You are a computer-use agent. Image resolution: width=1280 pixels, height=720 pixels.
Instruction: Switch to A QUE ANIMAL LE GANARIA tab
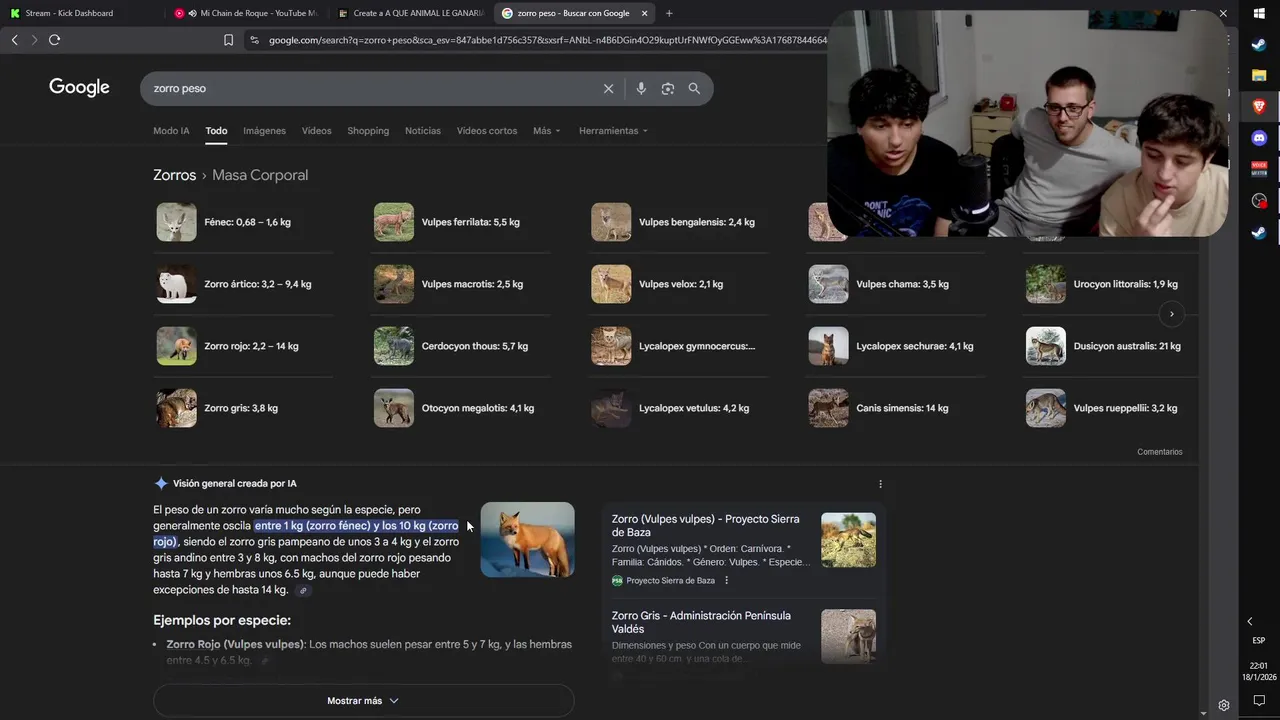410,13
